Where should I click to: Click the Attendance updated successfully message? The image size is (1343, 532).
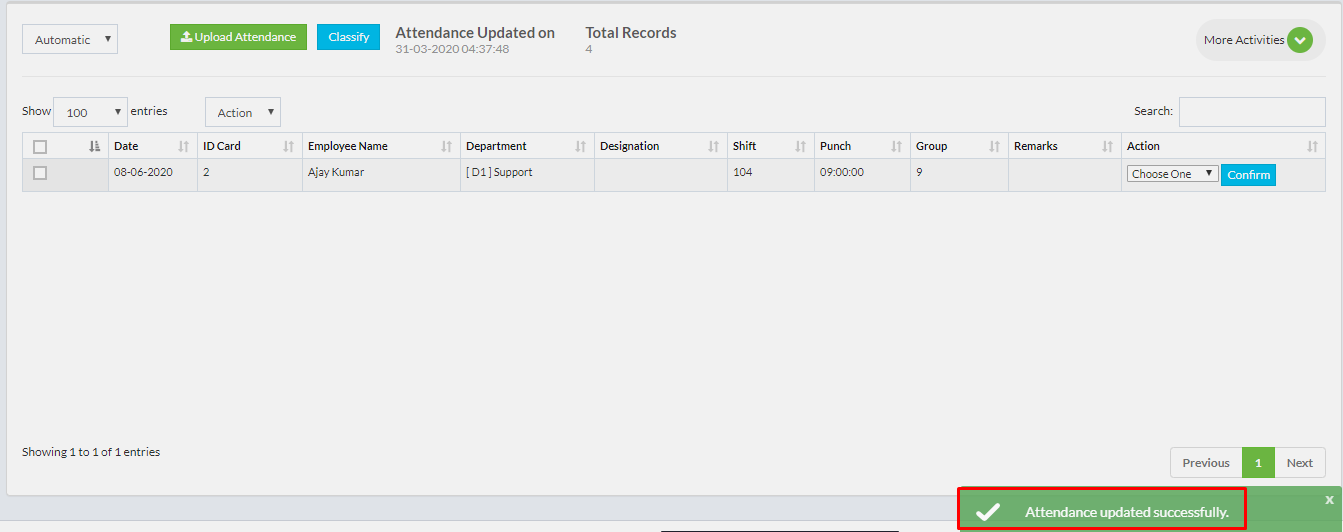[x=1126, y=512]
